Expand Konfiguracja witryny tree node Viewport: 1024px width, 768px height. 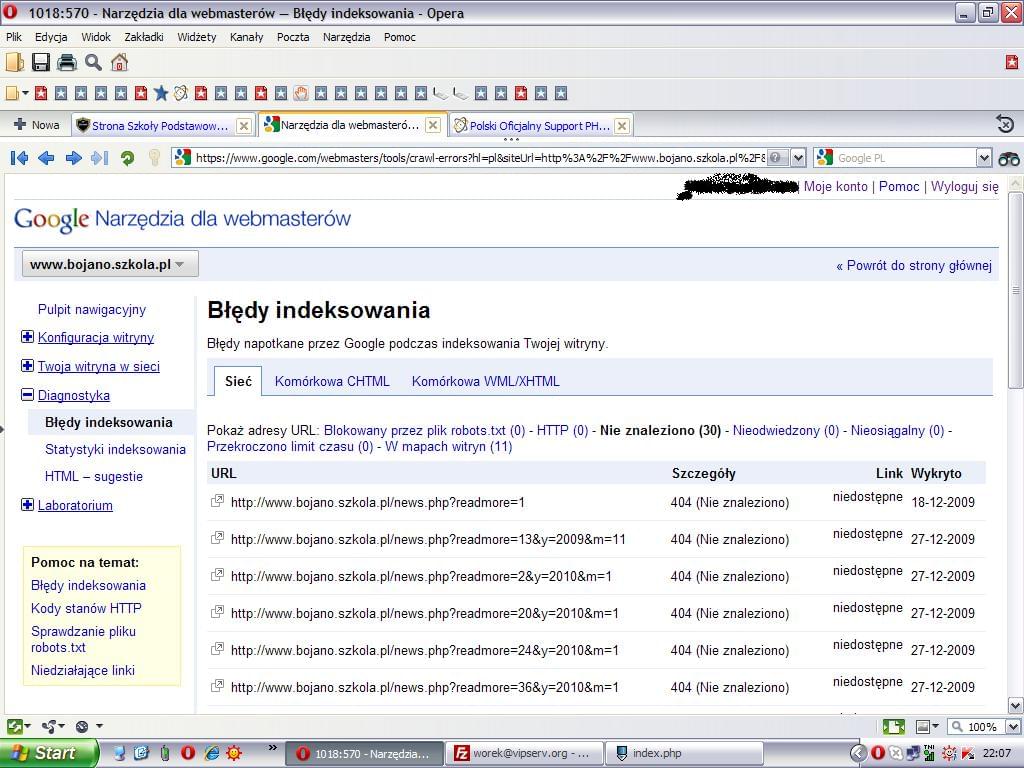27,337
